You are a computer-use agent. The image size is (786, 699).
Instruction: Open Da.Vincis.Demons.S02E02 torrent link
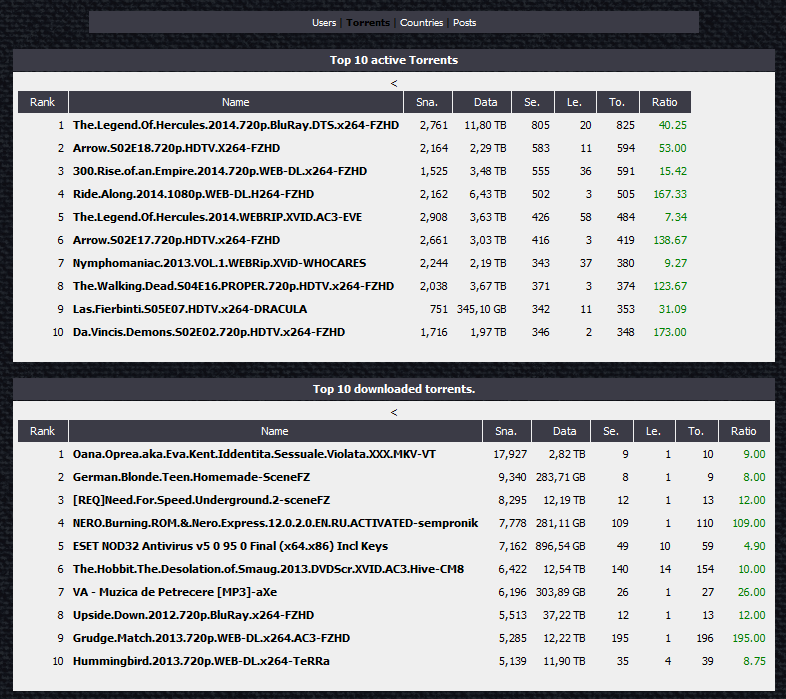coord(209,332)
